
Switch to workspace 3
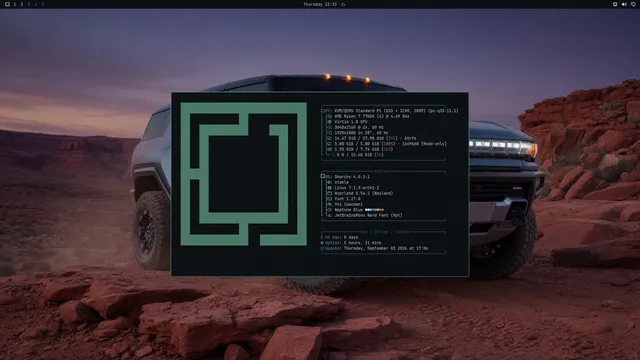point(29,4)
